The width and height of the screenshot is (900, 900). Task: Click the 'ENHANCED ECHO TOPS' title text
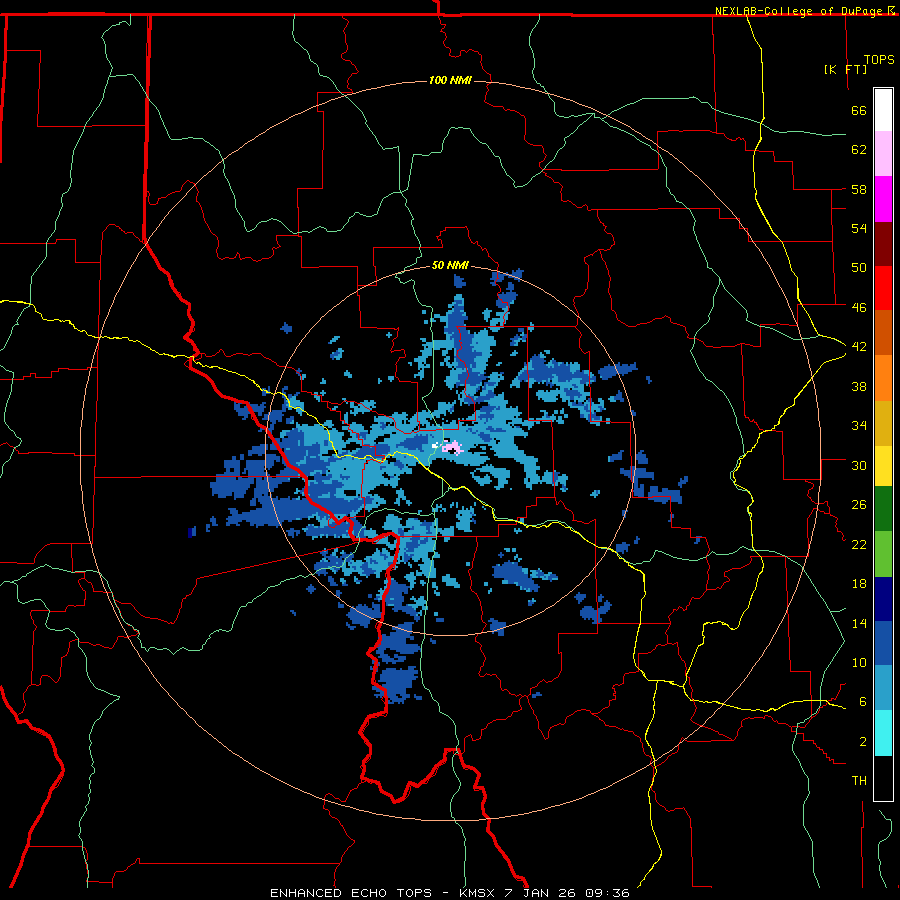tap(351, 893)
